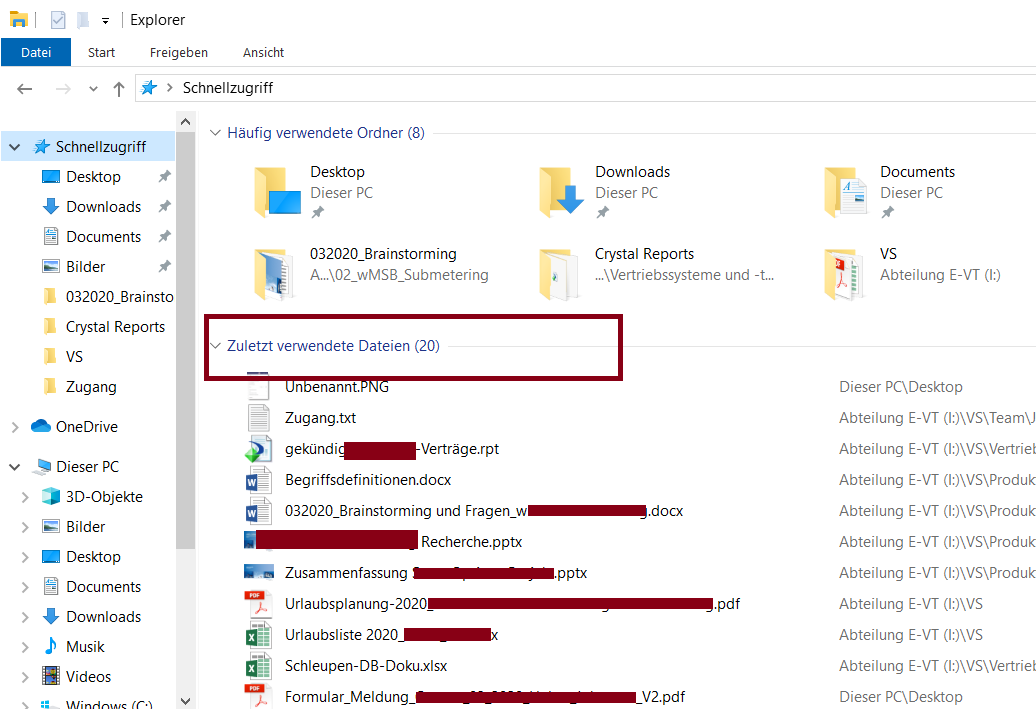The height and width of the screenshot is (709, 1036).
Task: Click the Properties checkmark icon in quick access toolbar
Action: click(58, 20)
